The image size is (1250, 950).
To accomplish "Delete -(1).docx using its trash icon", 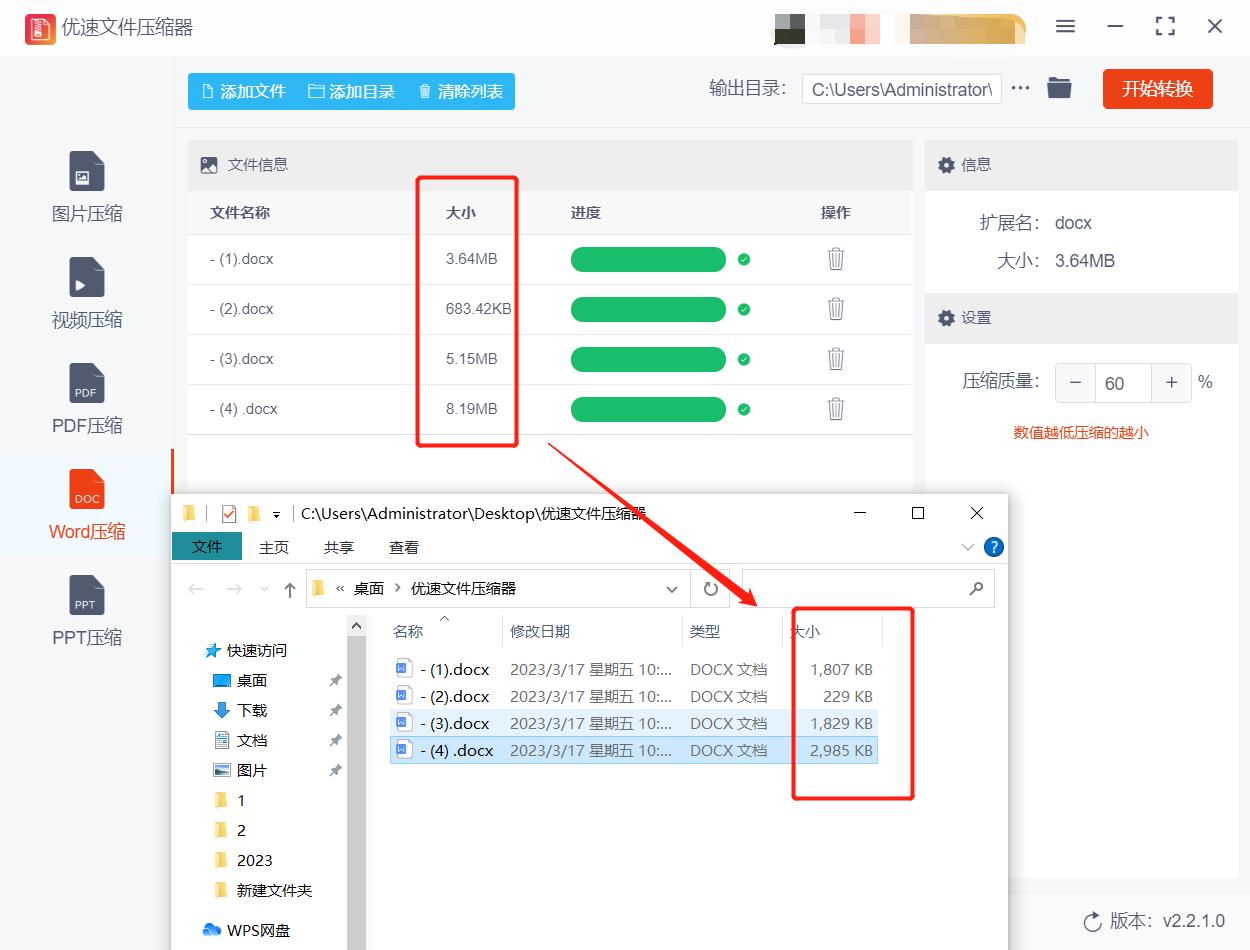I will 835,259.
